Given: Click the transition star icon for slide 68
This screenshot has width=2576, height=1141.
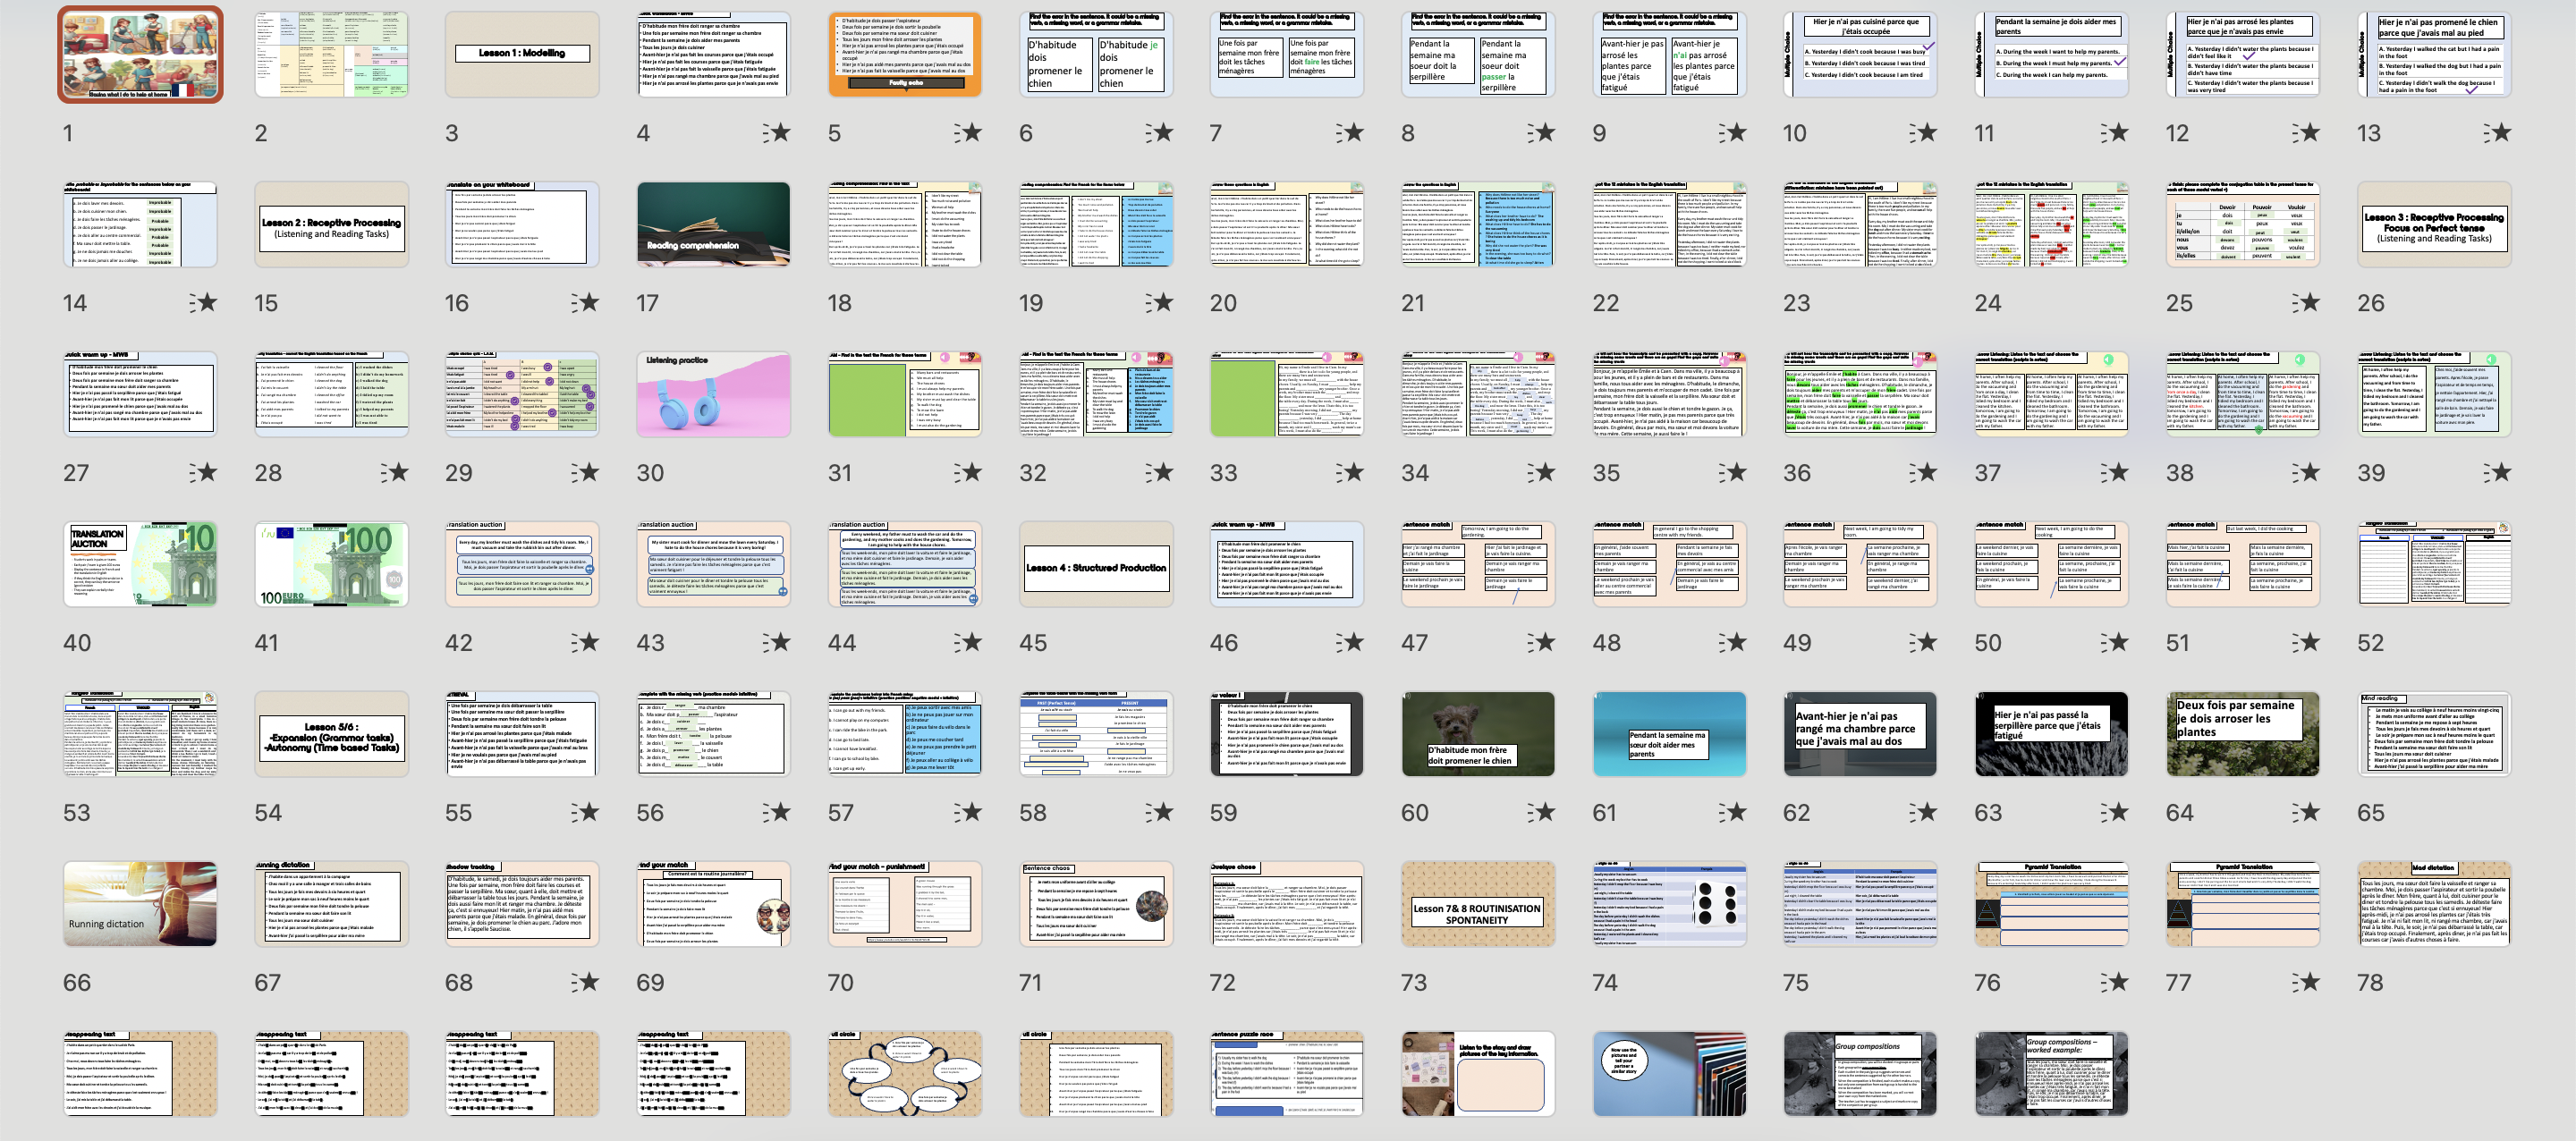Looking at the screenshot, I should pyautogui.click(x=585, y=983).
